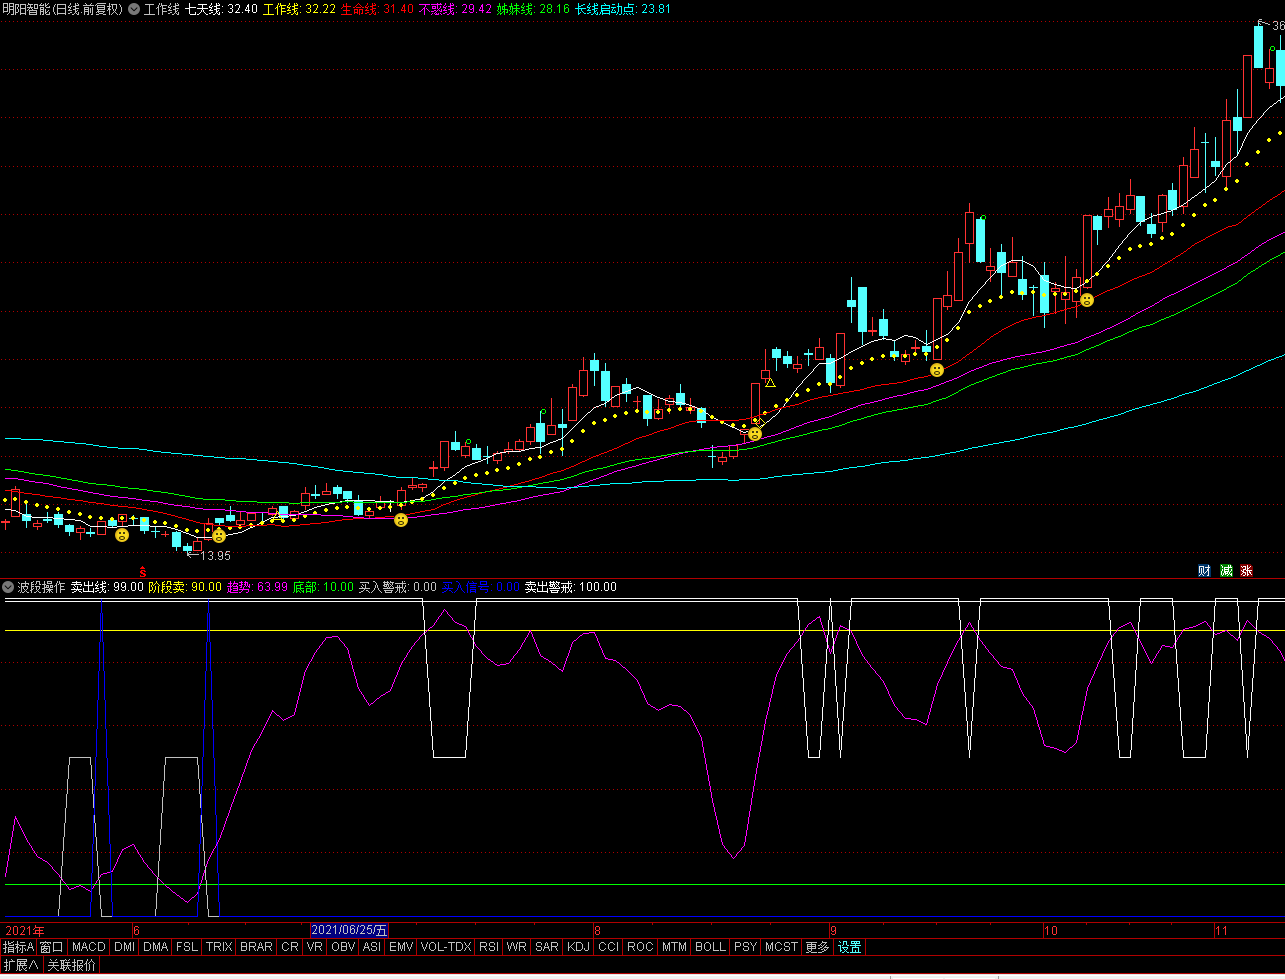The width and height of the screenshot is (1285, 979).
Task: Switch to the WR indicator
Action: (x=516, y=947)
